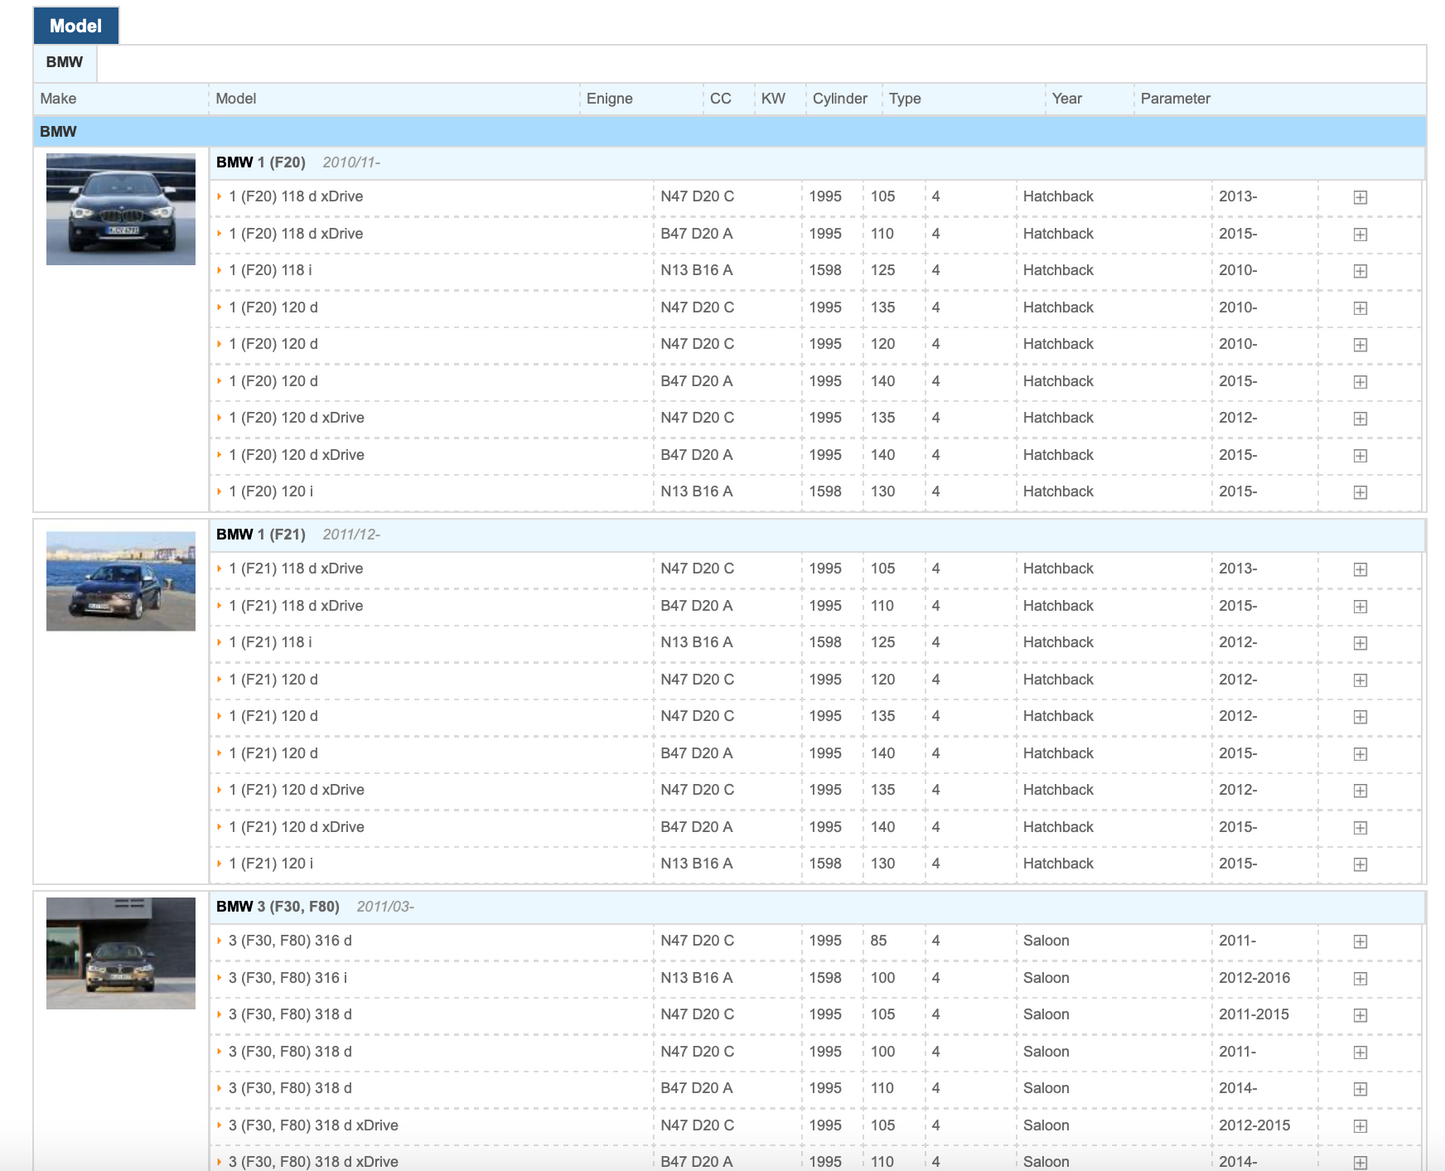Select the BMW make tab
The height and width of the screenshot is (1171, 1445).
(65, 62)
